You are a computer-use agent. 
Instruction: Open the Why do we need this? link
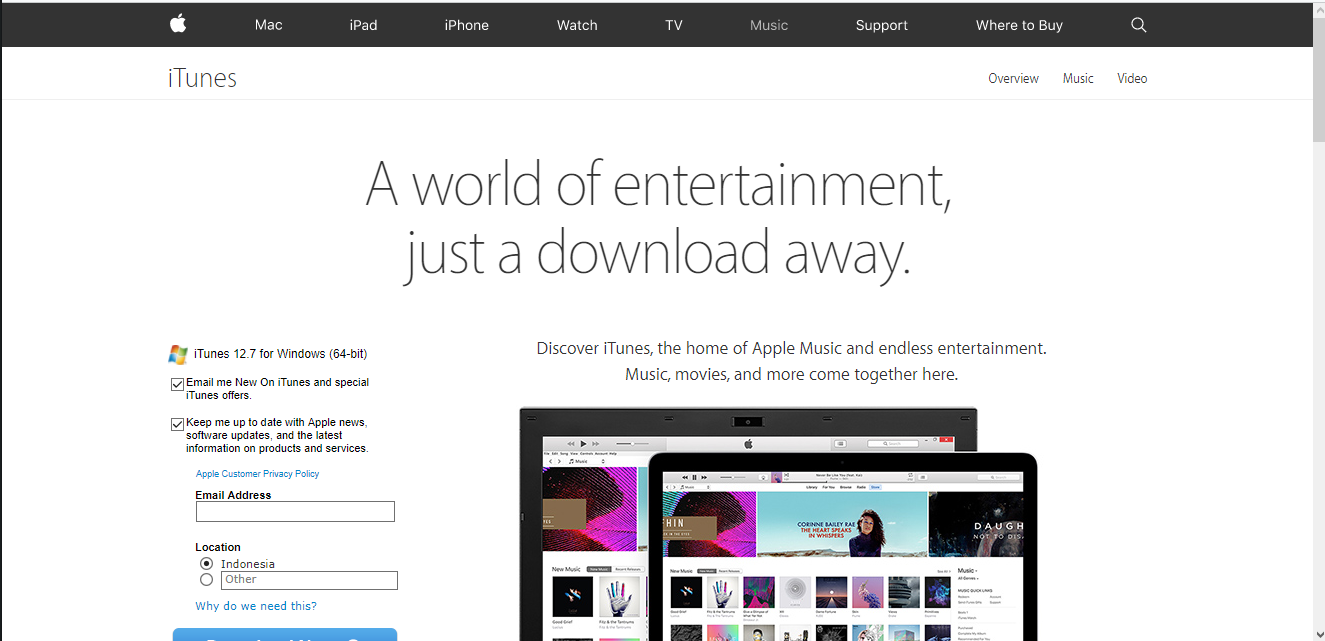(256, 606)
